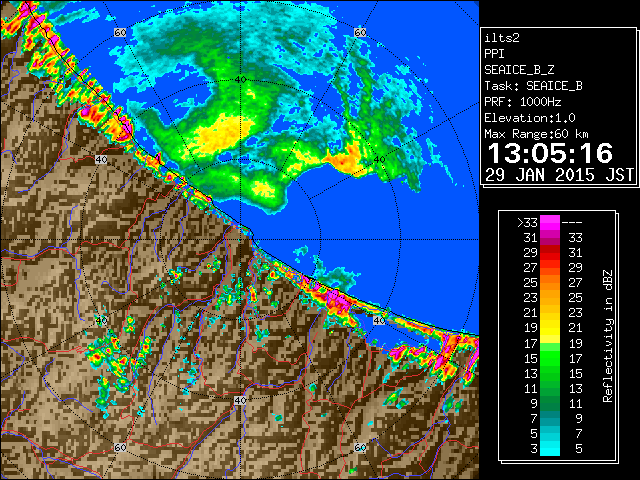Select the 'SEAICE_B_Z' product name
Viewport: 640px width, 480px height.
(x=519, y=70)
